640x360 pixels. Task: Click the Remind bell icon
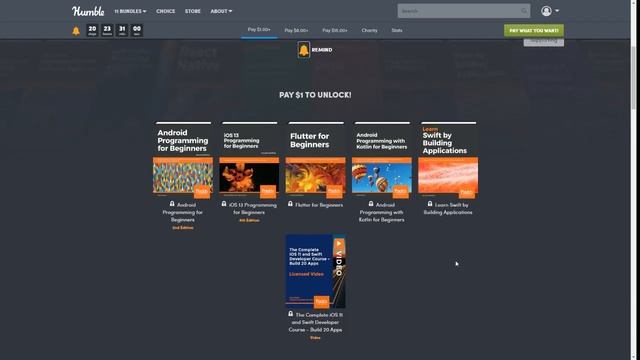pyautogui.click(x=304, y=50)
